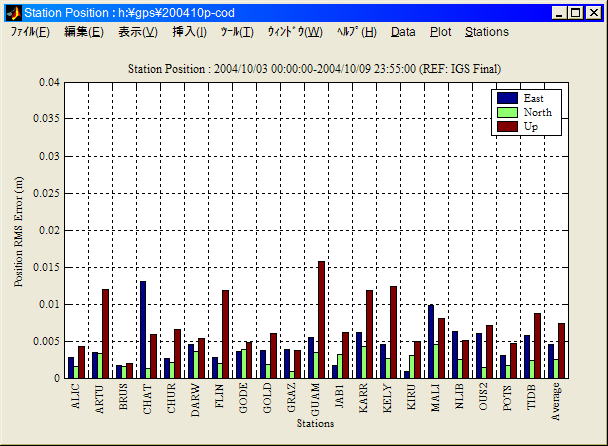Click the Position RMS Error y-axis label
Screen dimensions: 608x446
click(x=19, y=231)
